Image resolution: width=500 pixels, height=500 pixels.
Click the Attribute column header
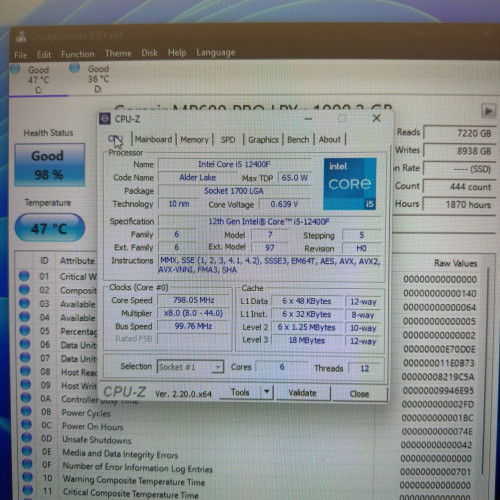click(x=77, y=261)
